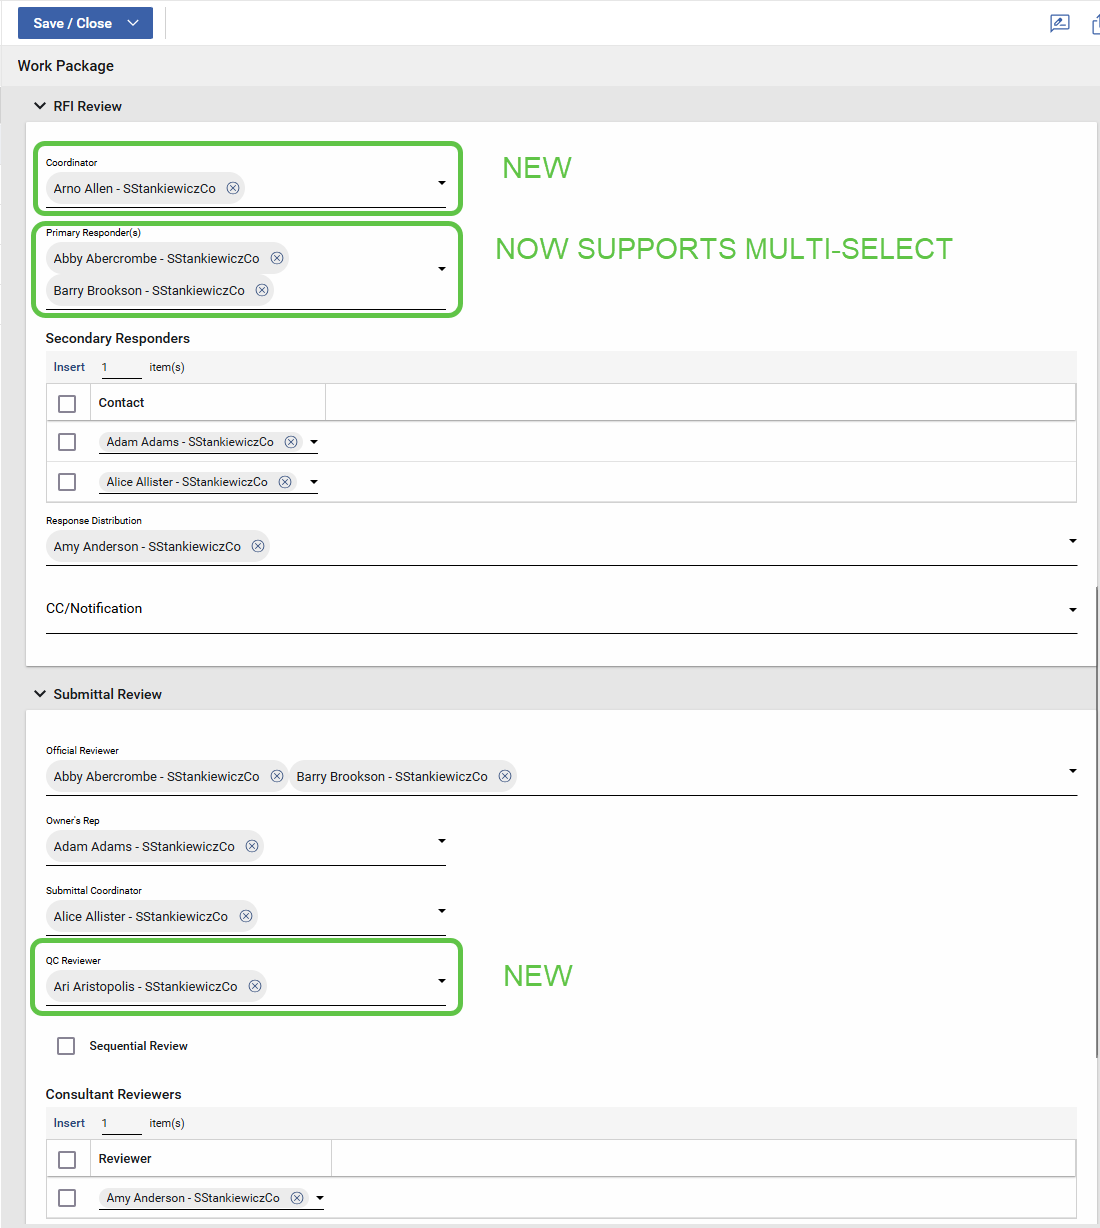This screenshot has height=1228, width=1100.
Task: Click the Secondary Responders item count field
Action: (121, 367)
